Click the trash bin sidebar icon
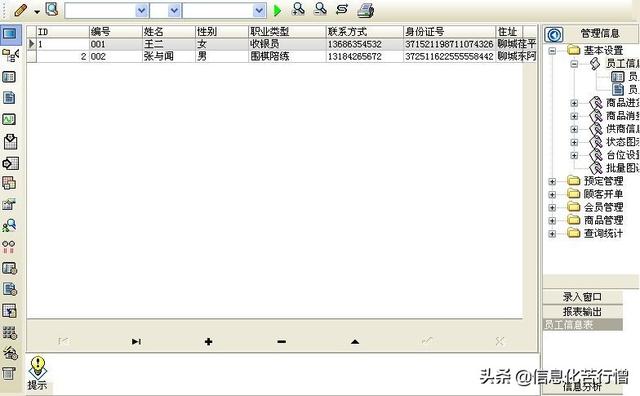This screenshot has height=396, width=640. coord(9,374)
